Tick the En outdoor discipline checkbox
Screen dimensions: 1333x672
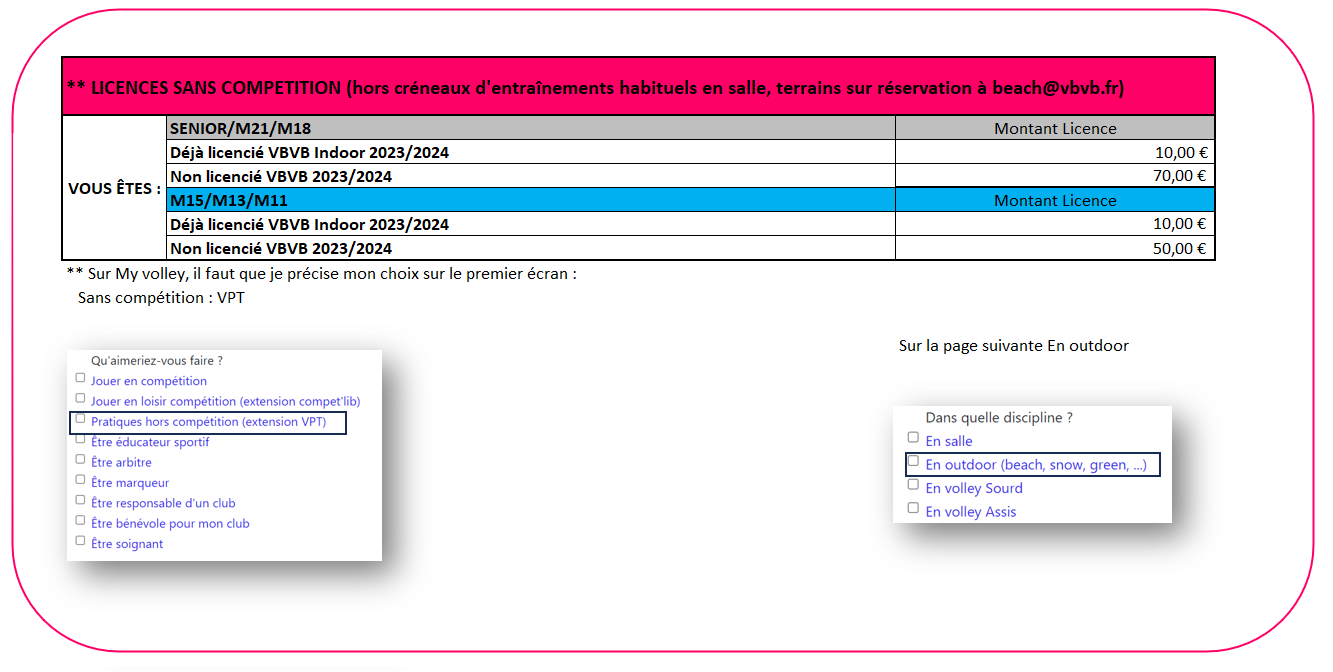pos(913,461)
